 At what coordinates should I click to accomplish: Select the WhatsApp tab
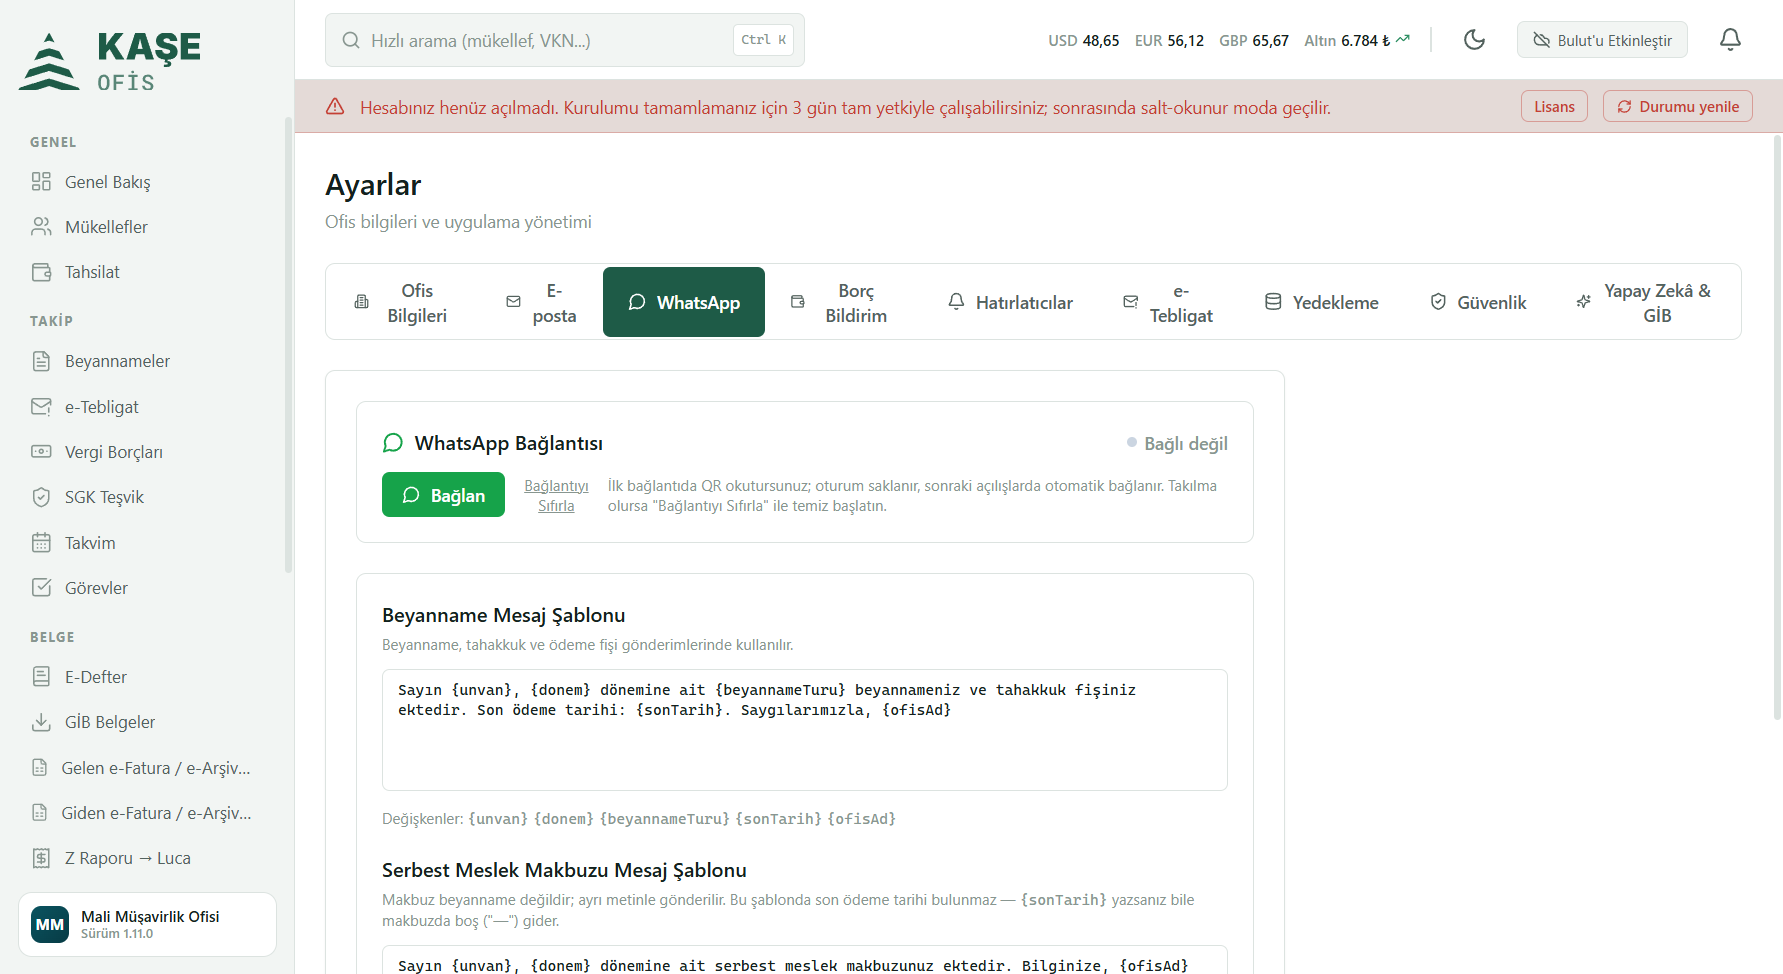point(684,302)
